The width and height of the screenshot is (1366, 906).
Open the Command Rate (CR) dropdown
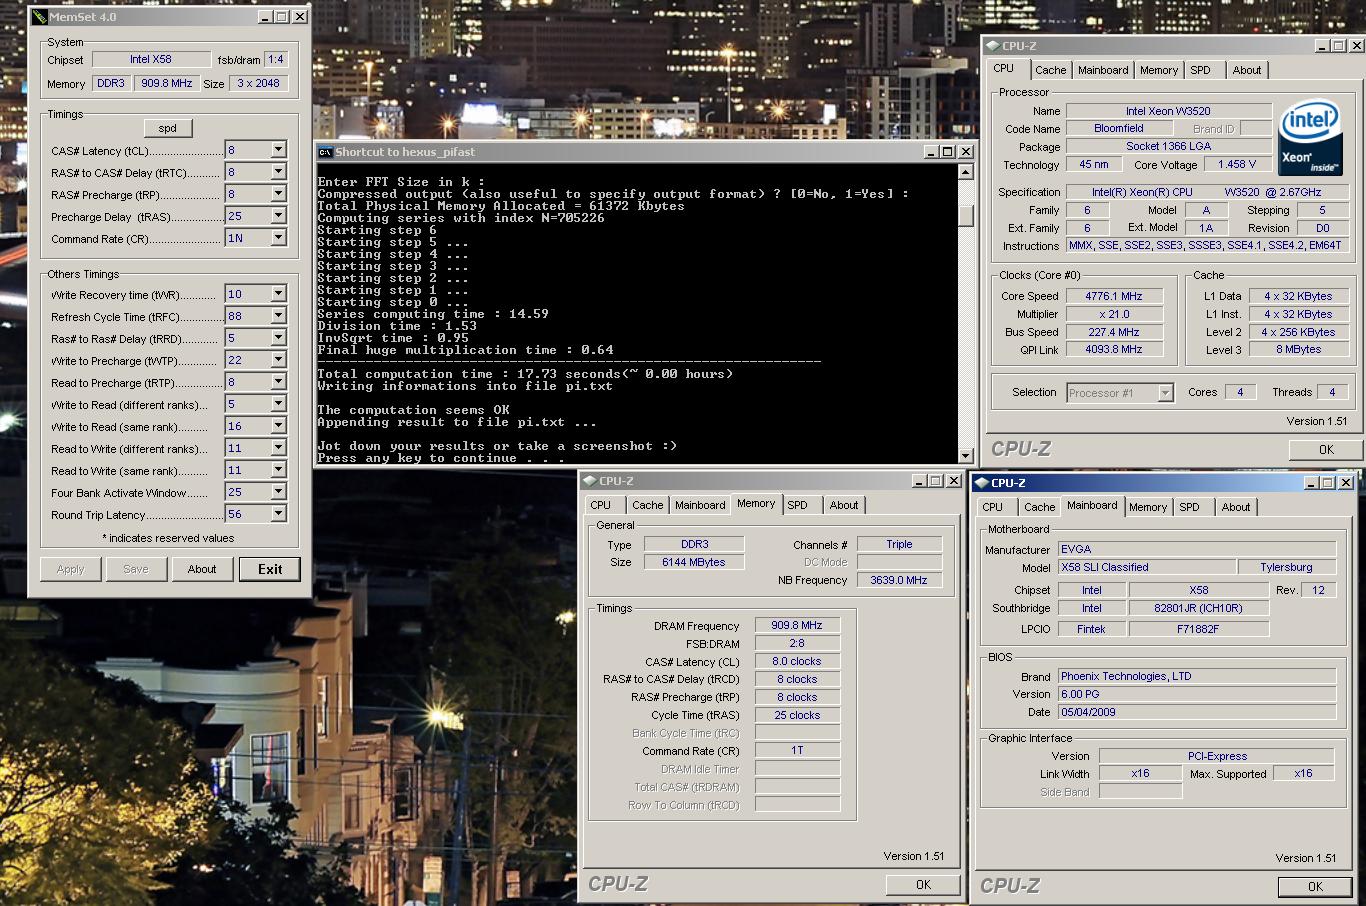coord(278,238)
